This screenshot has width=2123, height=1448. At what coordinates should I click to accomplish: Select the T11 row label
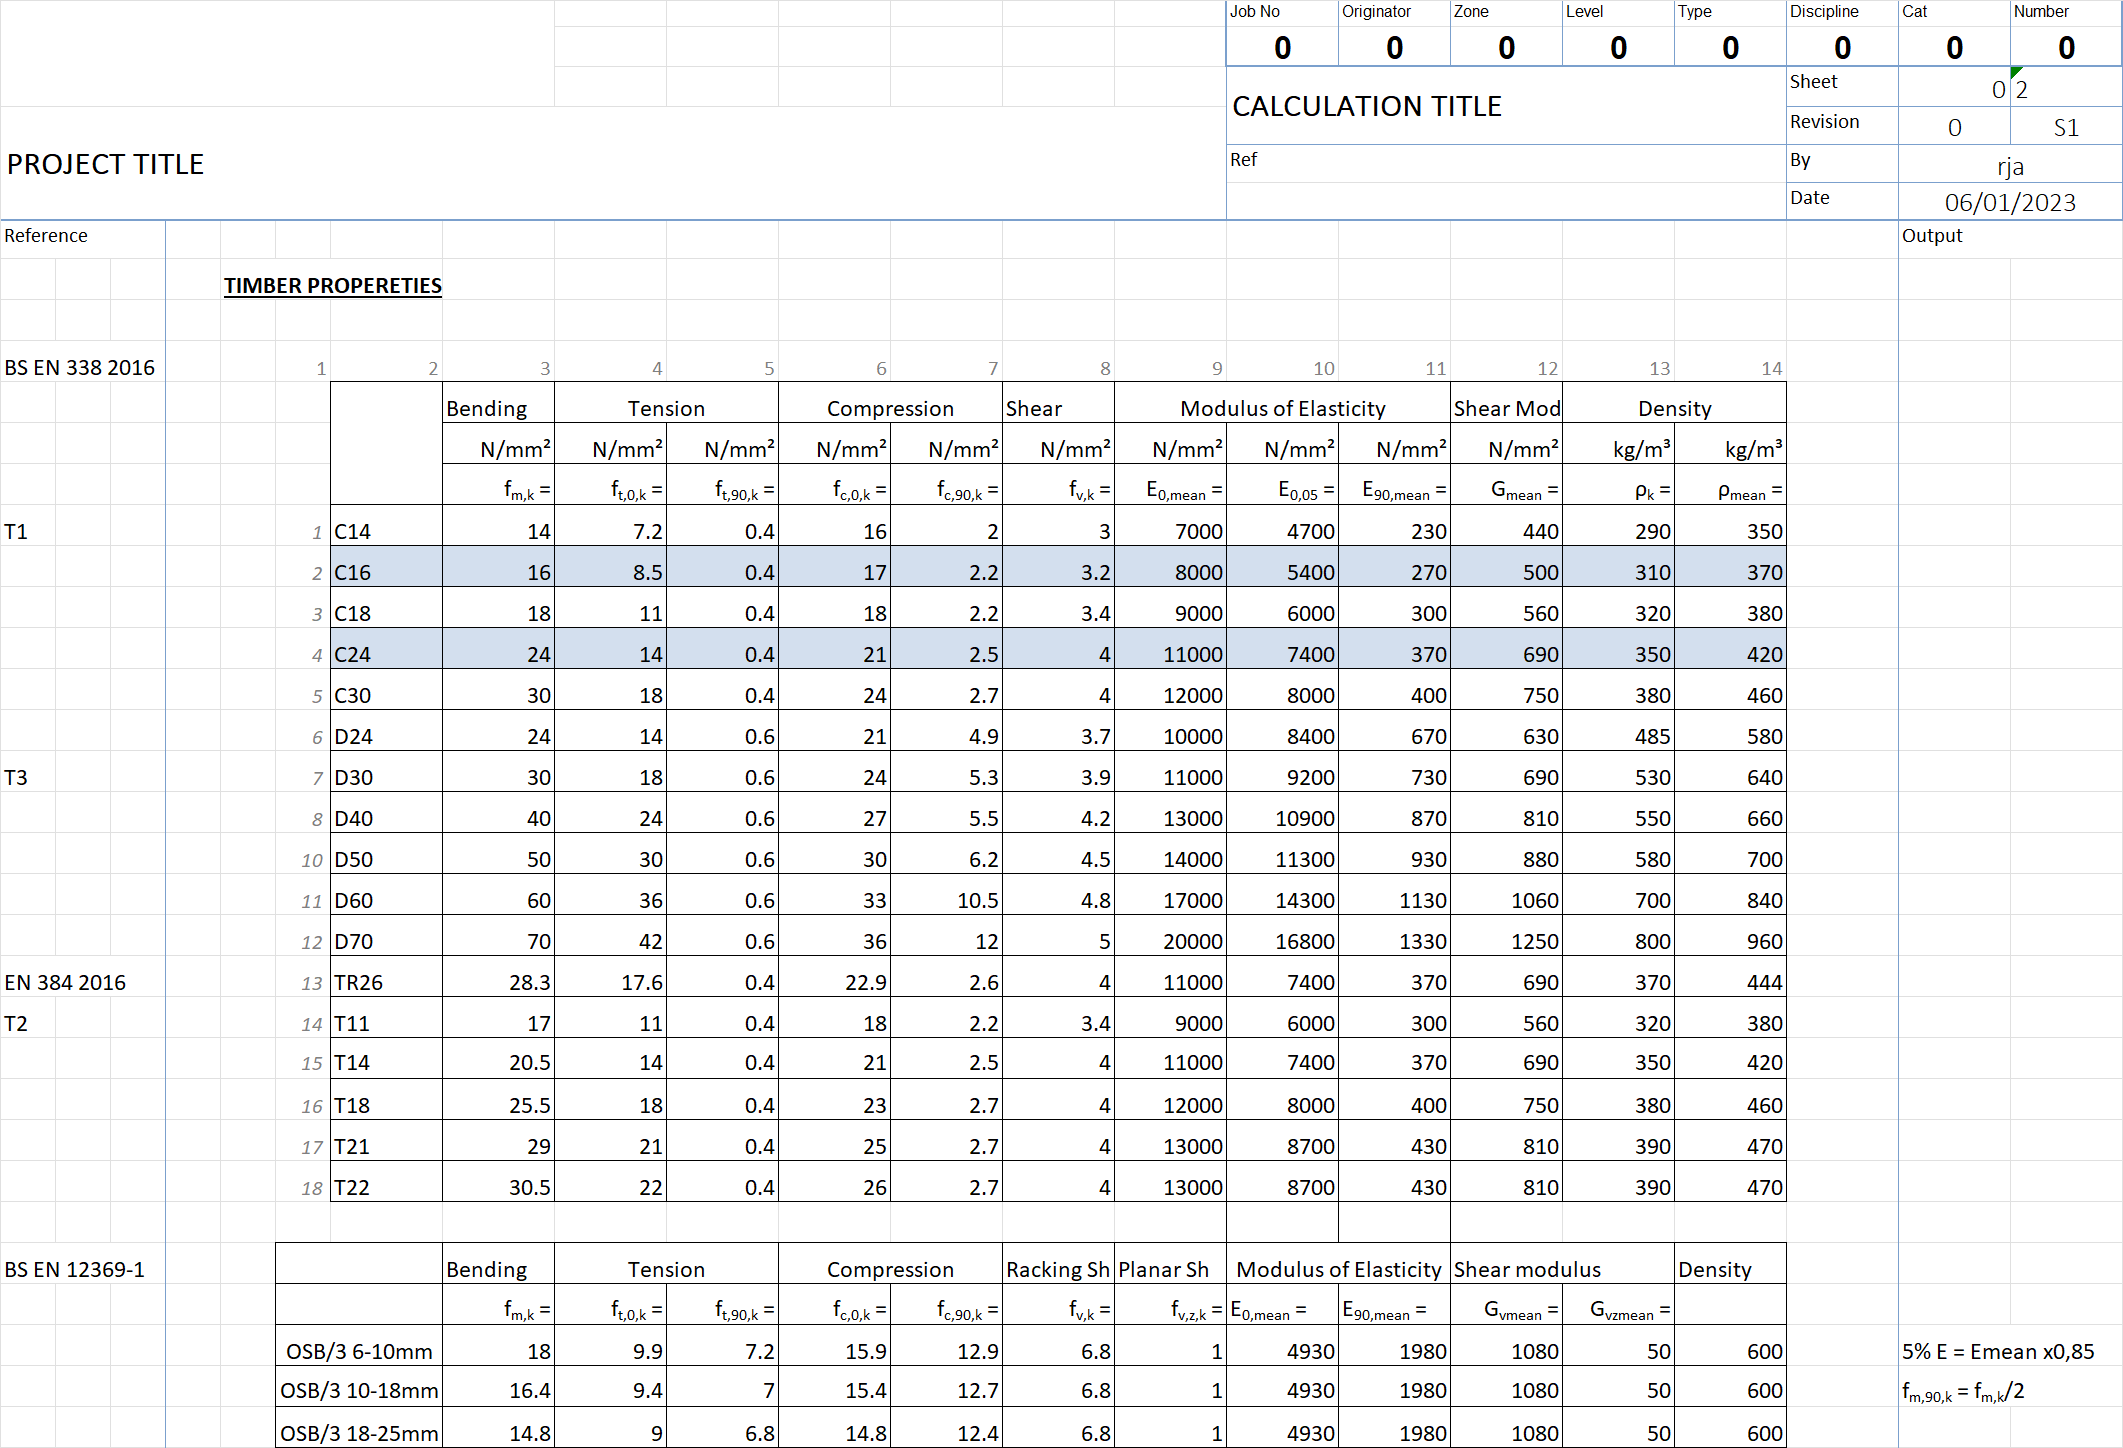pyautogui.click(x=386, y=1023)
